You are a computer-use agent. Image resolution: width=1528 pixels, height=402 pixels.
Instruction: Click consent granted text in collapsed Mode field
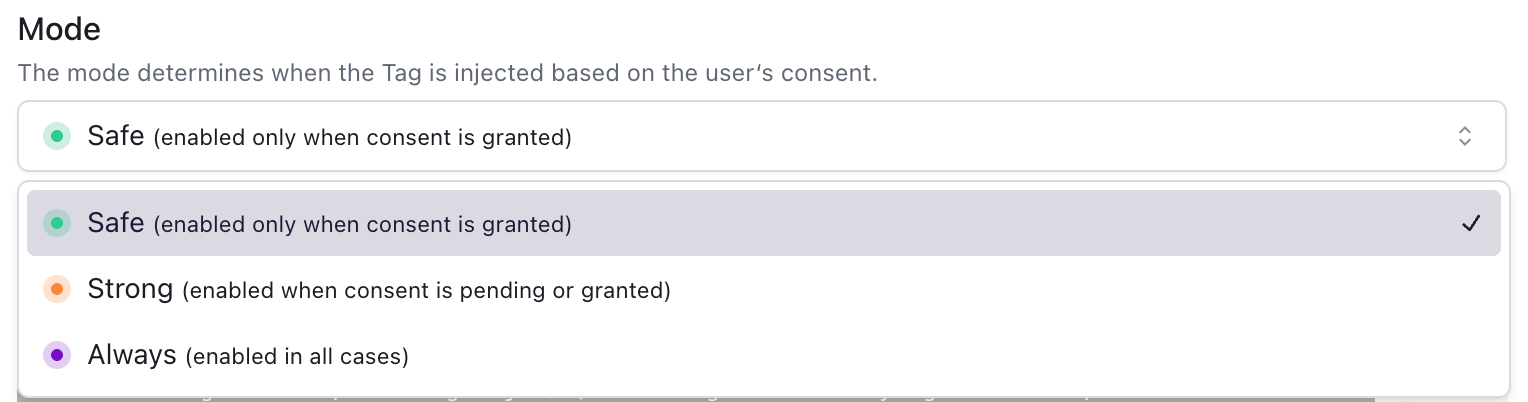[363, 138]
